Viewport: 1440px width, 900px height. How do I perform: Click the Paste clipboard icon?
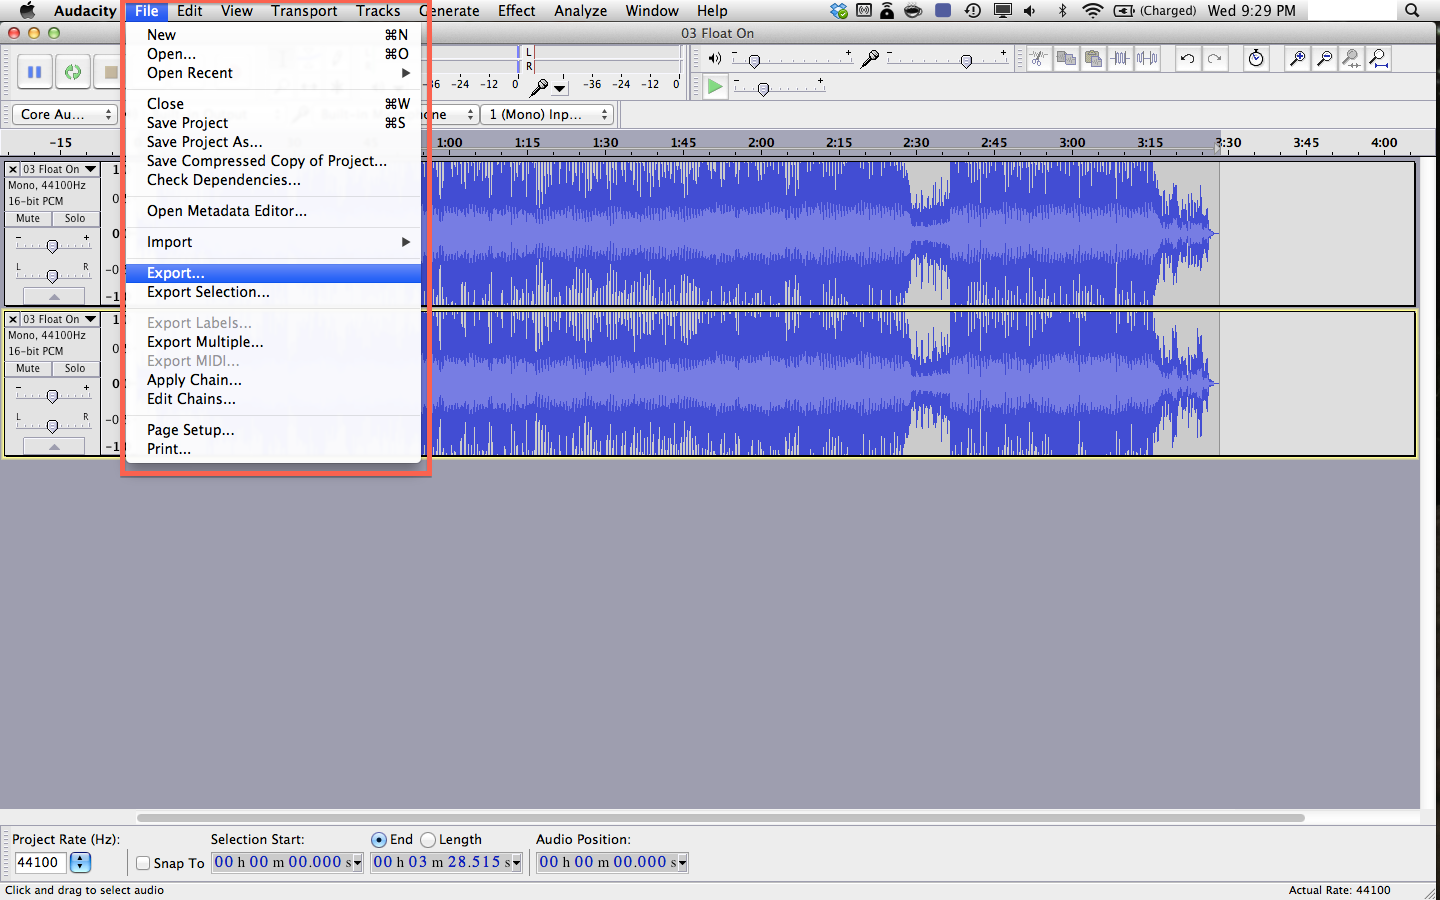1093,59
